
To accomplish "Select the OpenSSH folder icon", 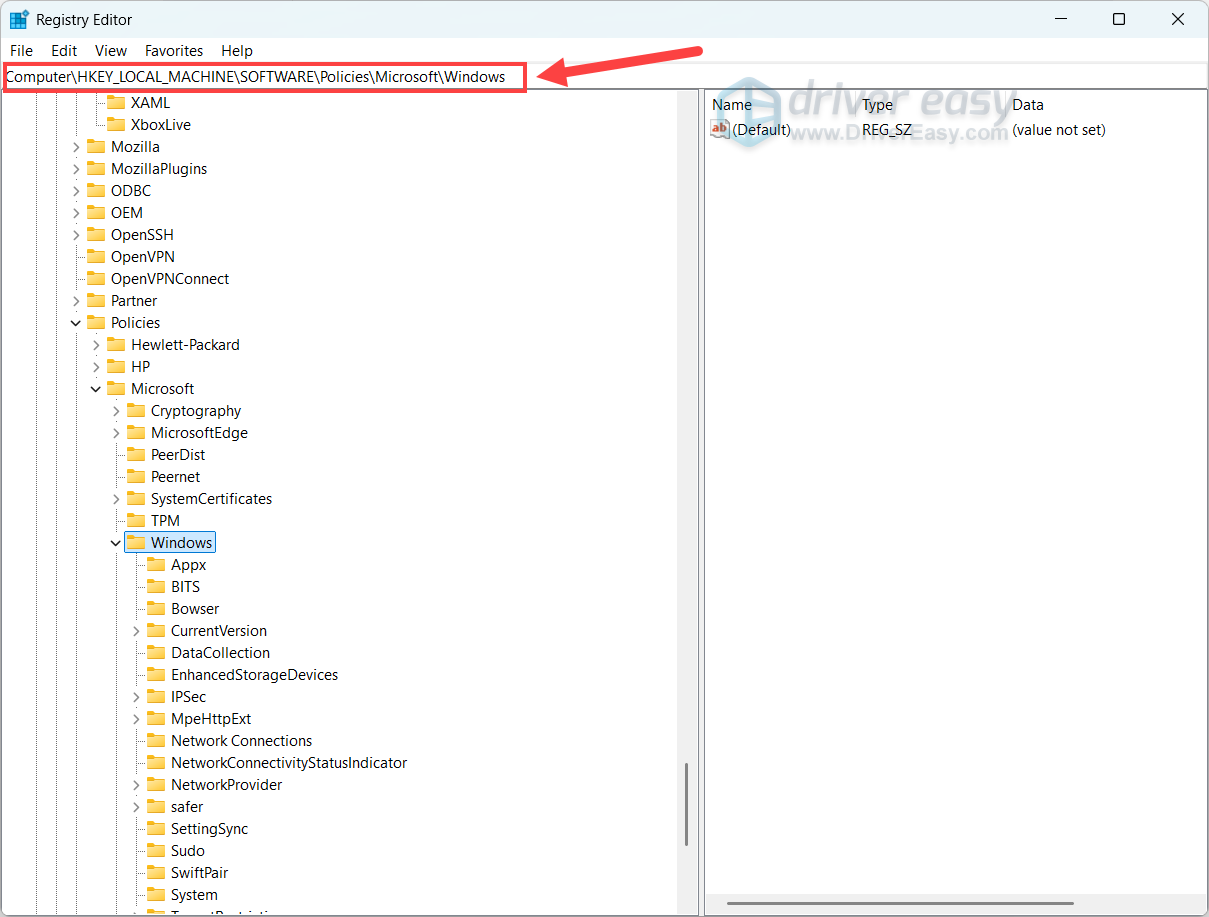I will click(x=96, y=234).
